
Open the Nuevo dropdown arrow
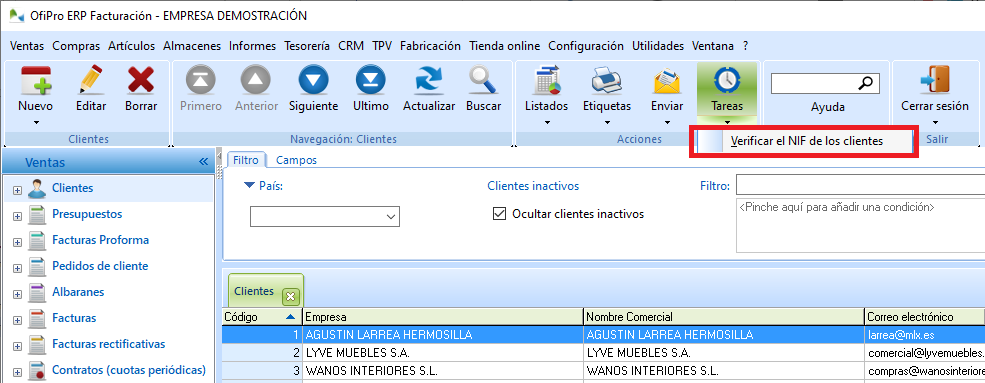pyautogui.click(x=36, y=122)
